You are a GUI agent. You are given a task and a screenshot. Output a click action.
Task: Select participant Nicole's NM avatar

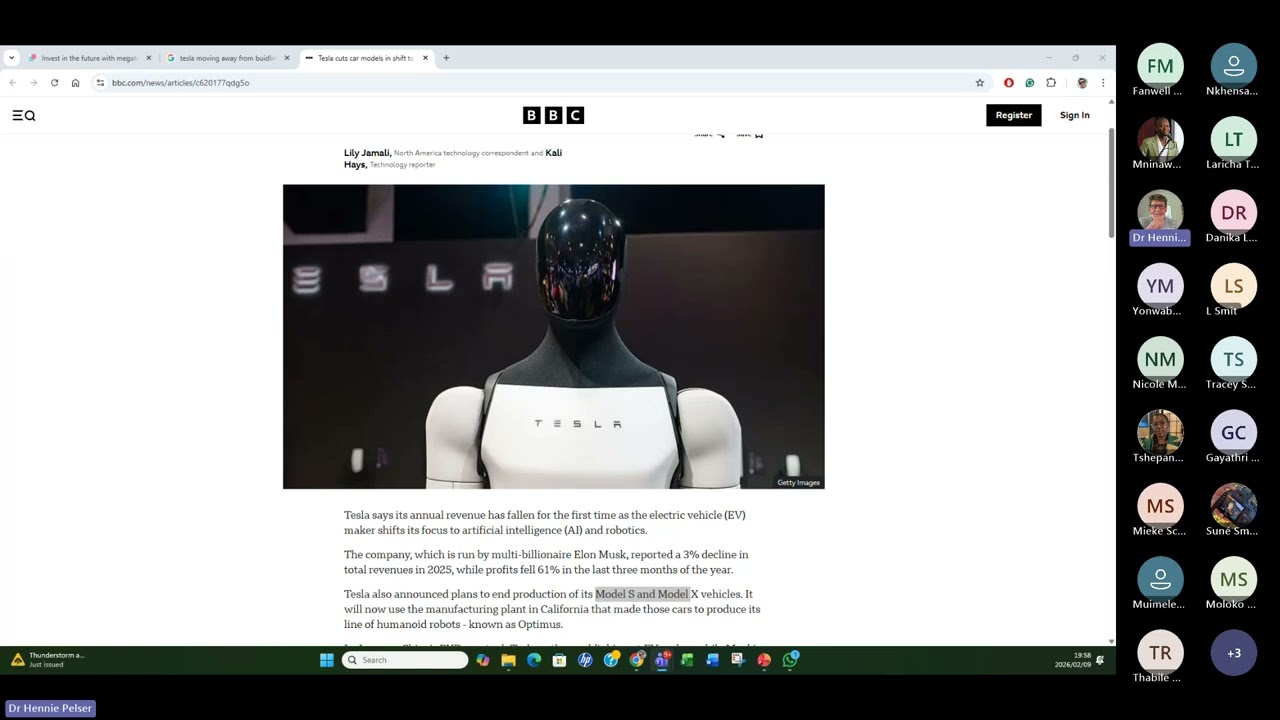click(x=1160, y=359)
